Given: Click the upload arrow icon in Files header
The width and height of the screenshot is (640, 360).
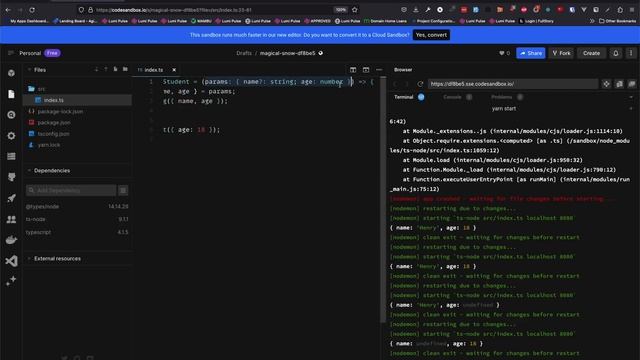Looking at the screenshot, I should click(106, 69).
